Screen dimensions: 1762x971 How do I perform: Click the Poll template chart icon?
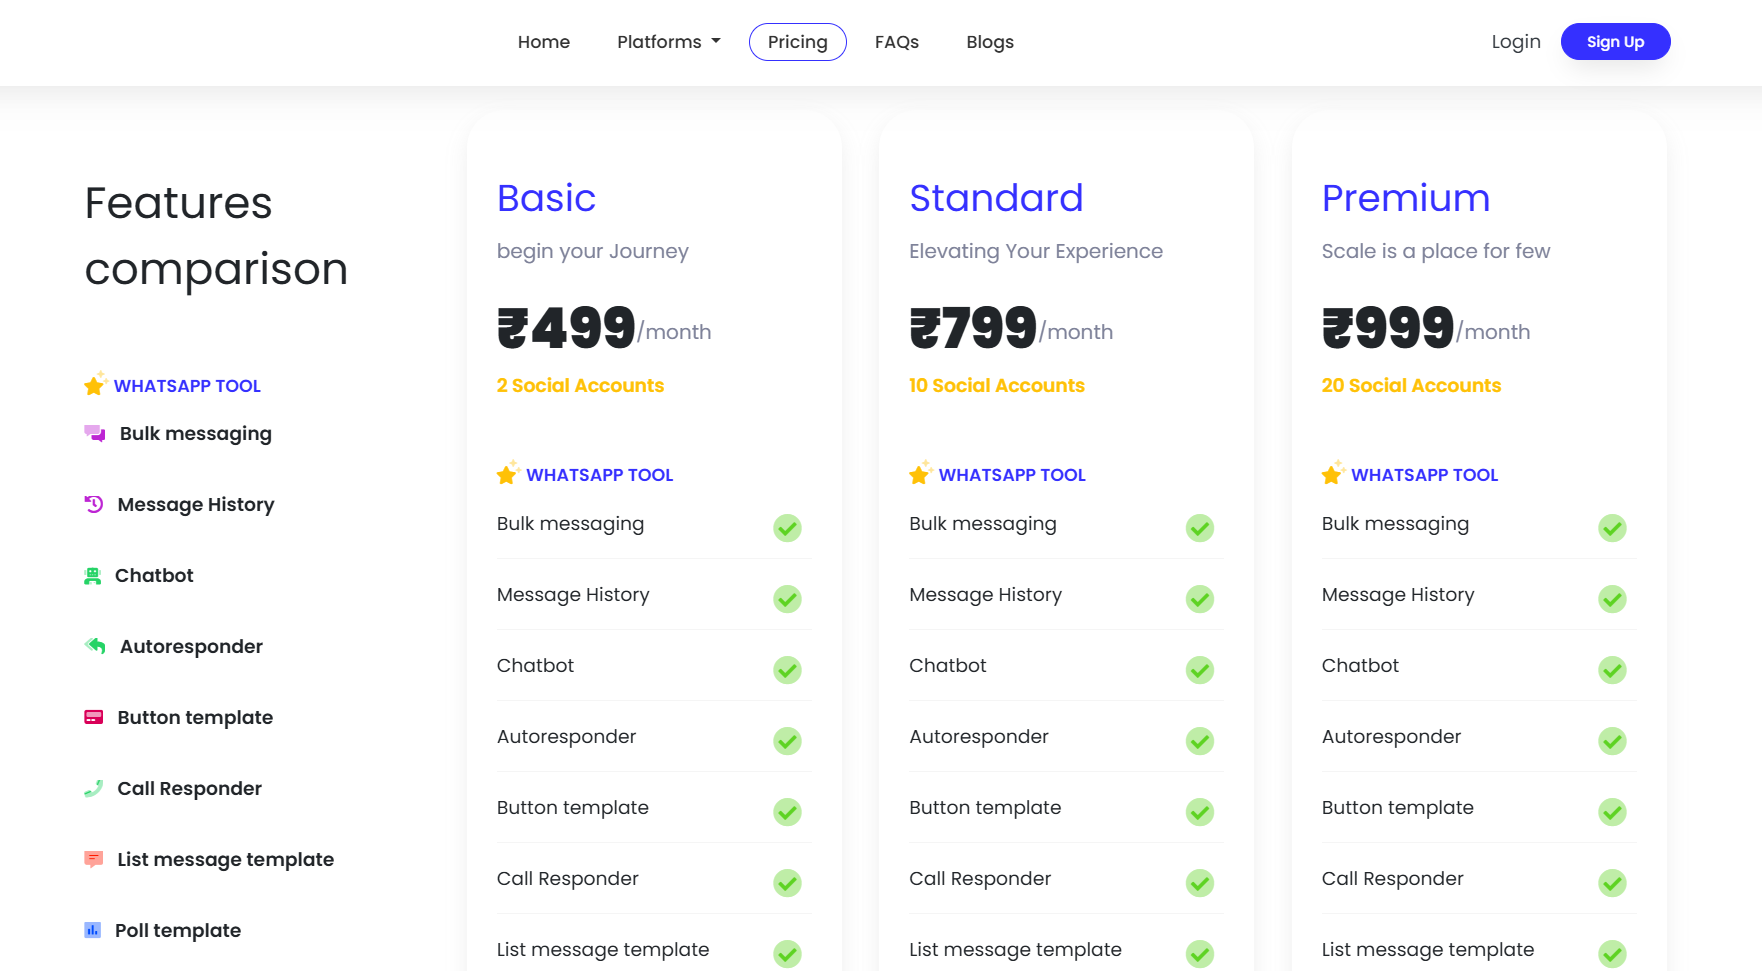tap(93, 930)
